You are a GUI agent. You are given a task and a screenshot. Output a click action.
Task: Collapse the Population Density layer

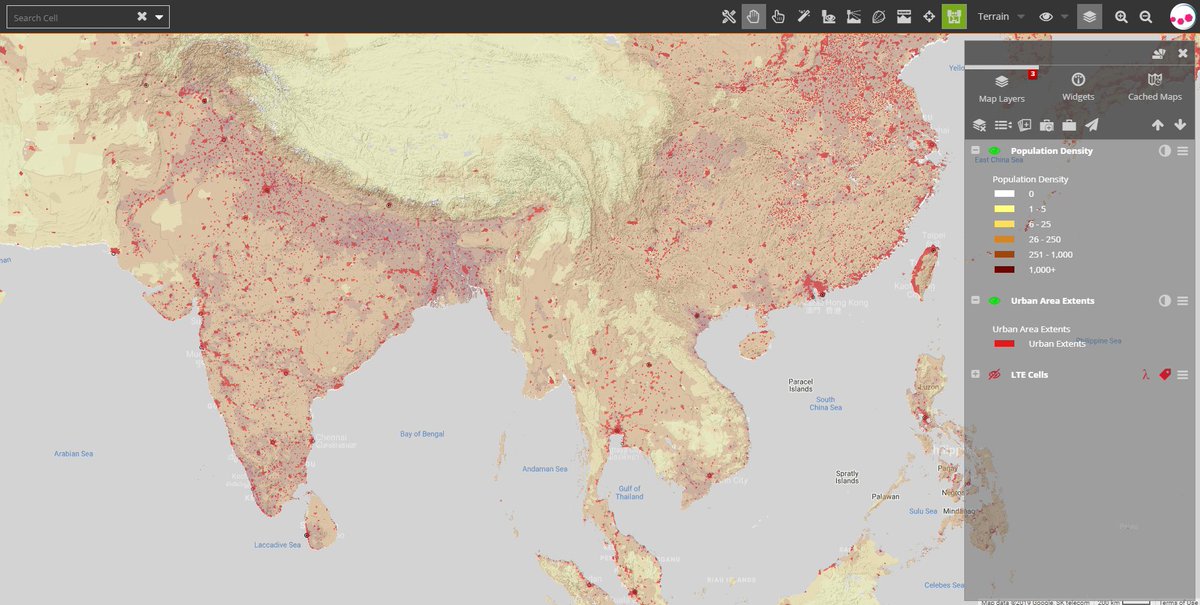tap(976, 150)
